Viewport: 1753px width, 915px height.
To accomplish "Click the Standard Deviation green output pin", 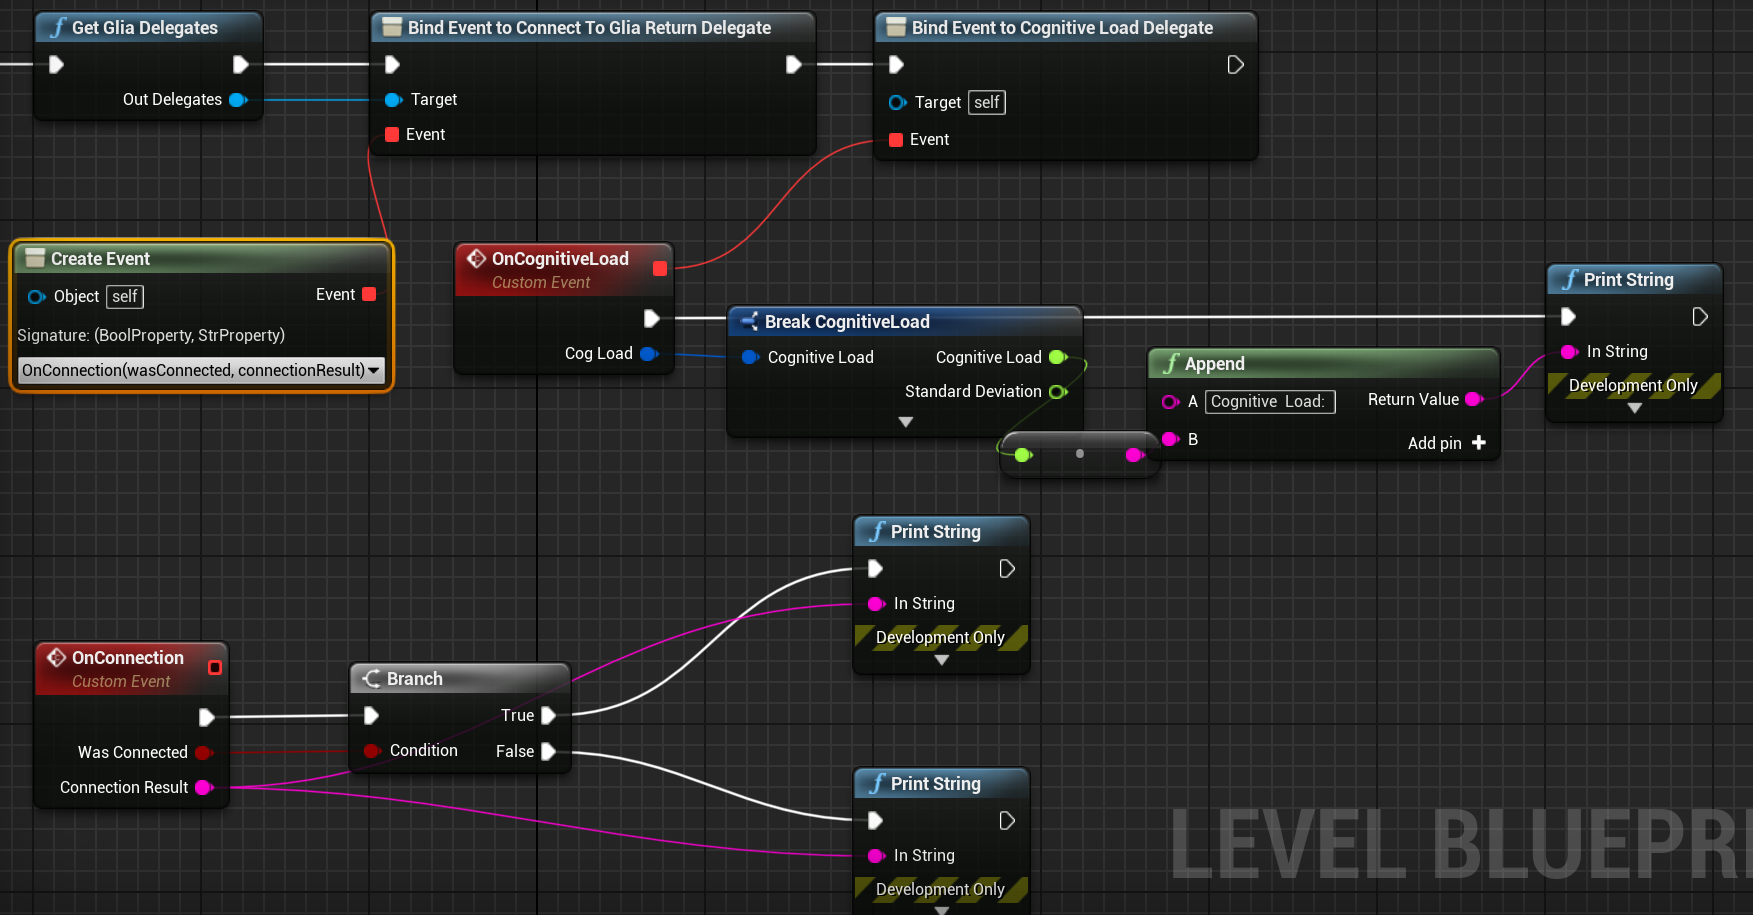I will (x=1057, y=392).
